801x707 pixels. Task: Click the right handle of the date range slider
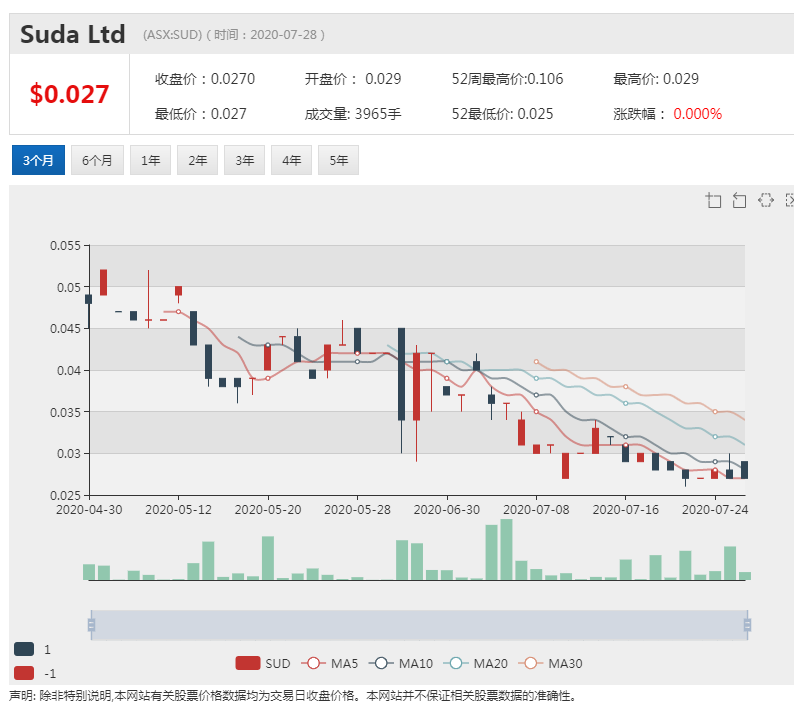tap(747, 625)
